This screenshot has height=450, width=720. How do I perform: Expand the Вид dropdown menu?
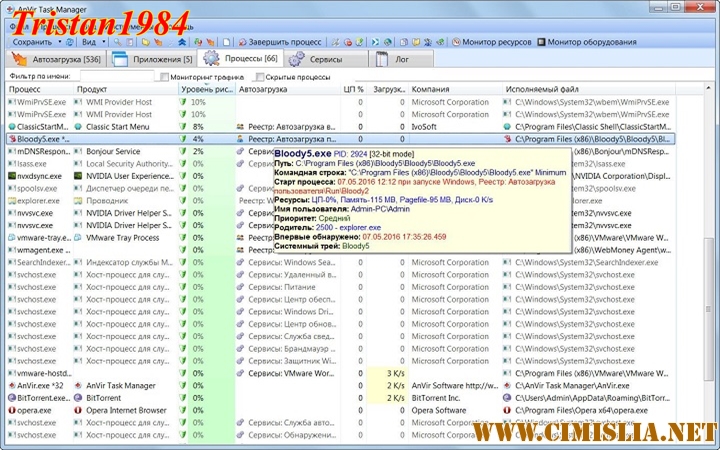point(92,42)
